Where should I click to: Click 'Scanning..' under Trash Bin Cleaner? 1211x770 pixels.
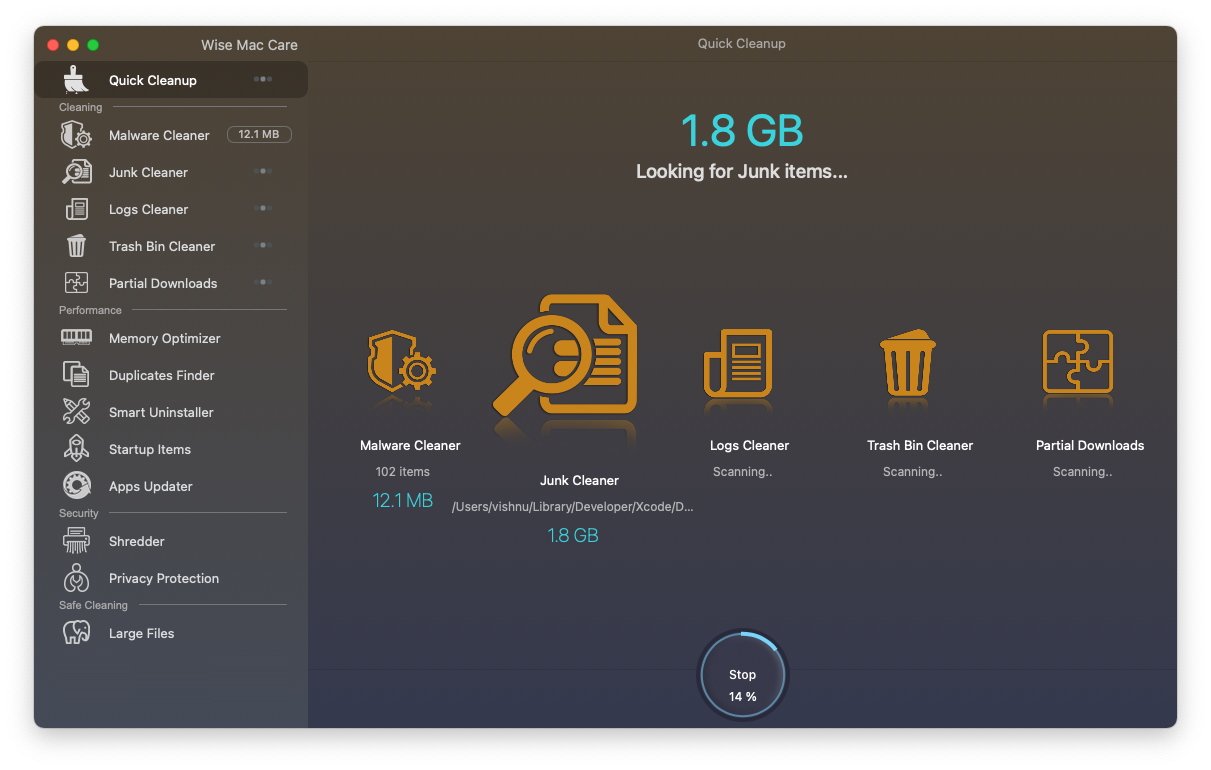point(913,472)
